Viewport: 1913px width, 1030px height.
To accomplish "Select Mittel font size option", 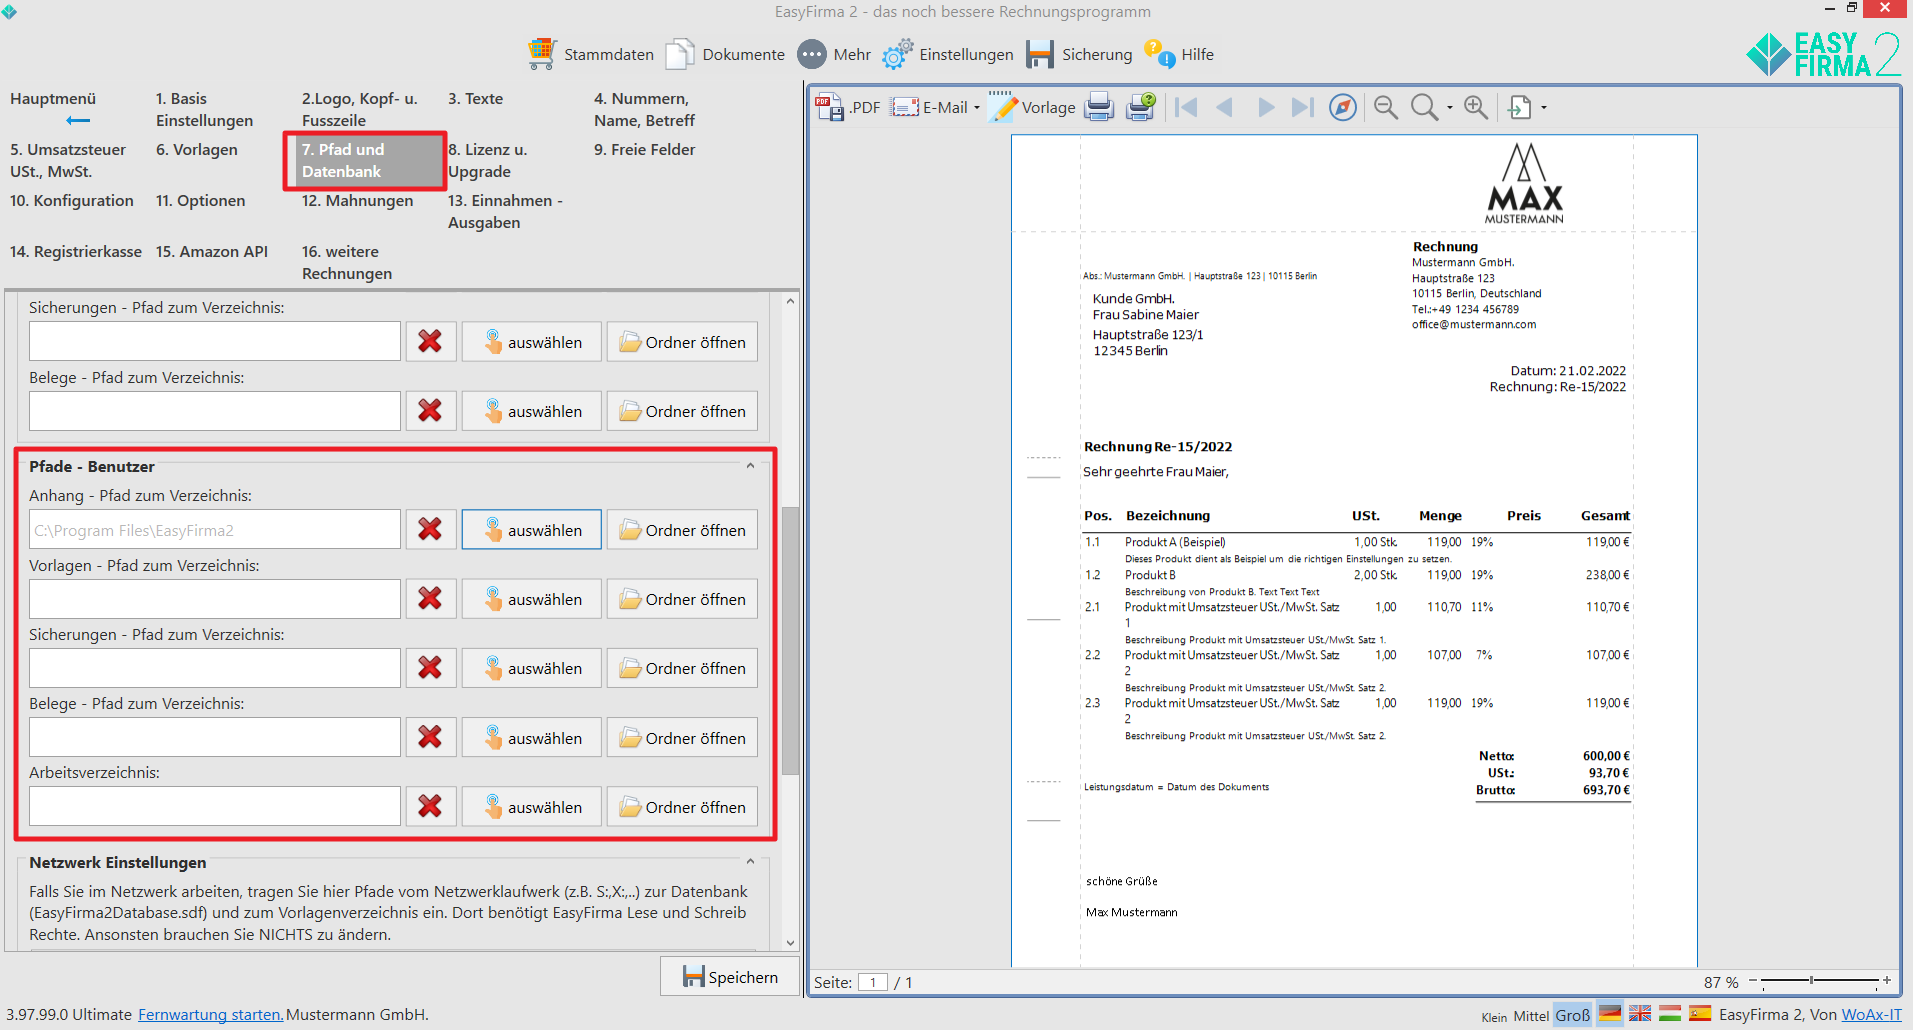I will (x=1530, y=1016).
